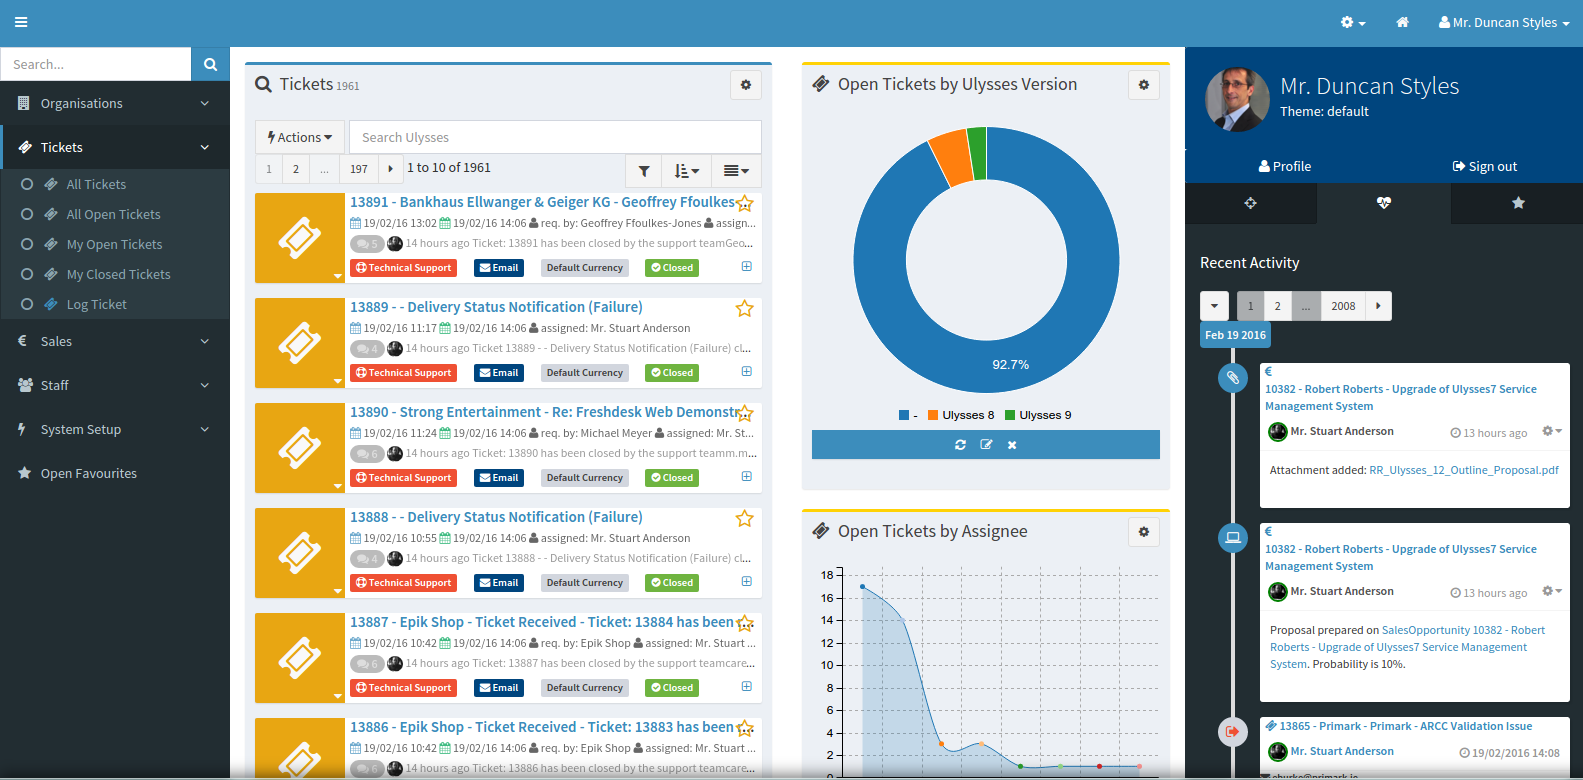
Task: Refresh the Ulysses Version chart
Action: (960, 445)
